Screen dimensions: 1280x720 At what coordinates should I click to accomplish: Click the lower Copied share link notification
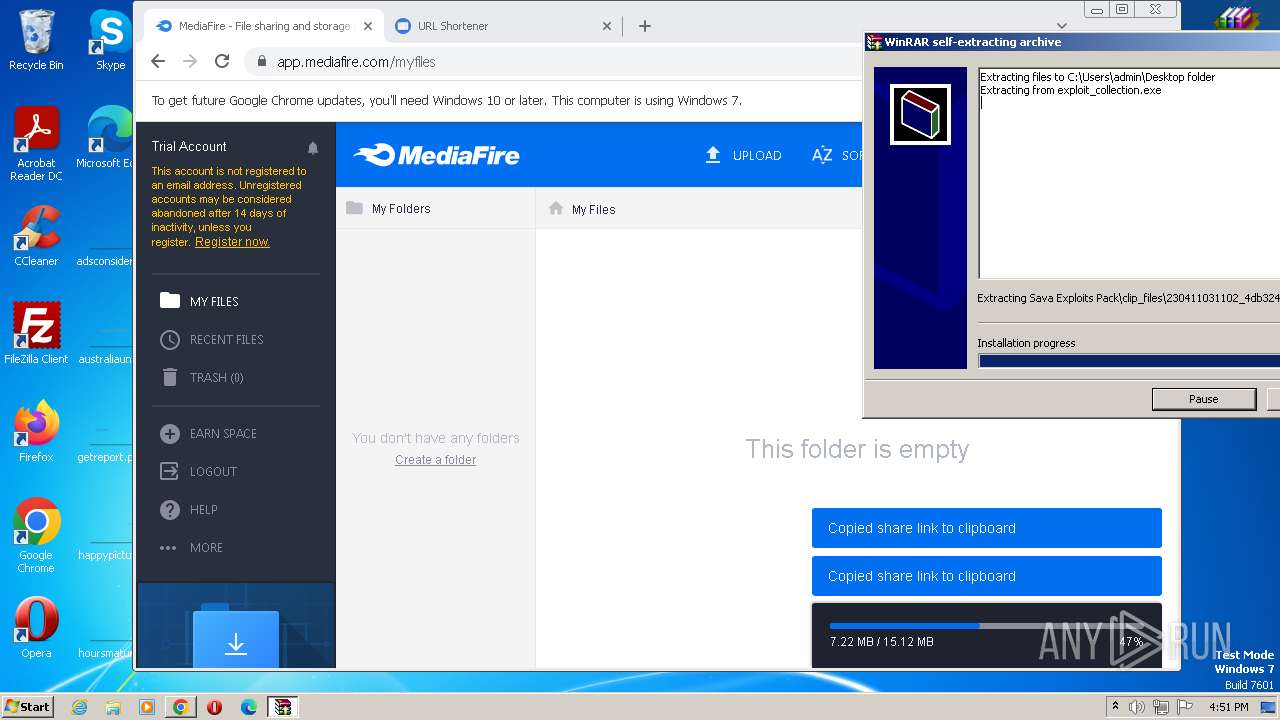pyautogui.click(x=987, y=576)
